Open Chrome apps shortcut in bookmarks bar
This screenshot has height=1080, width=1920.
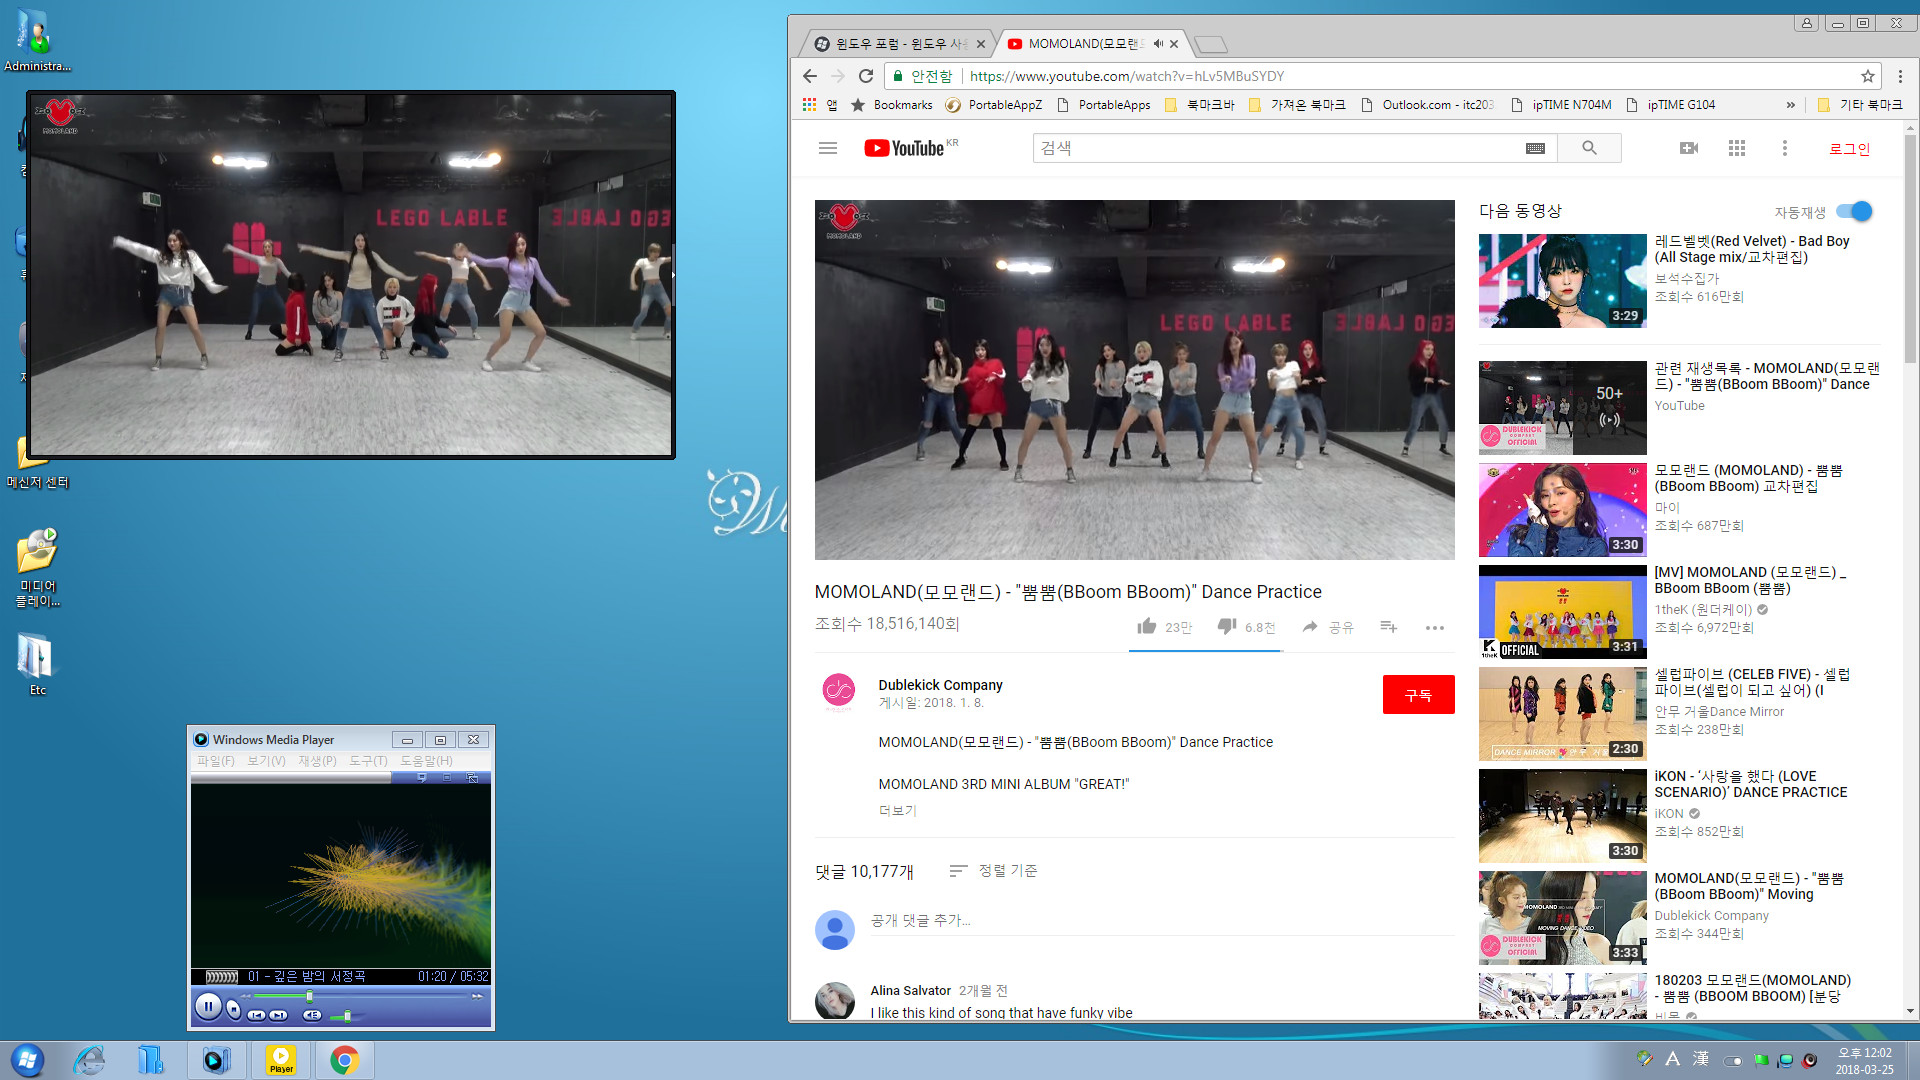pyautogui.click(x=818, y=105)
